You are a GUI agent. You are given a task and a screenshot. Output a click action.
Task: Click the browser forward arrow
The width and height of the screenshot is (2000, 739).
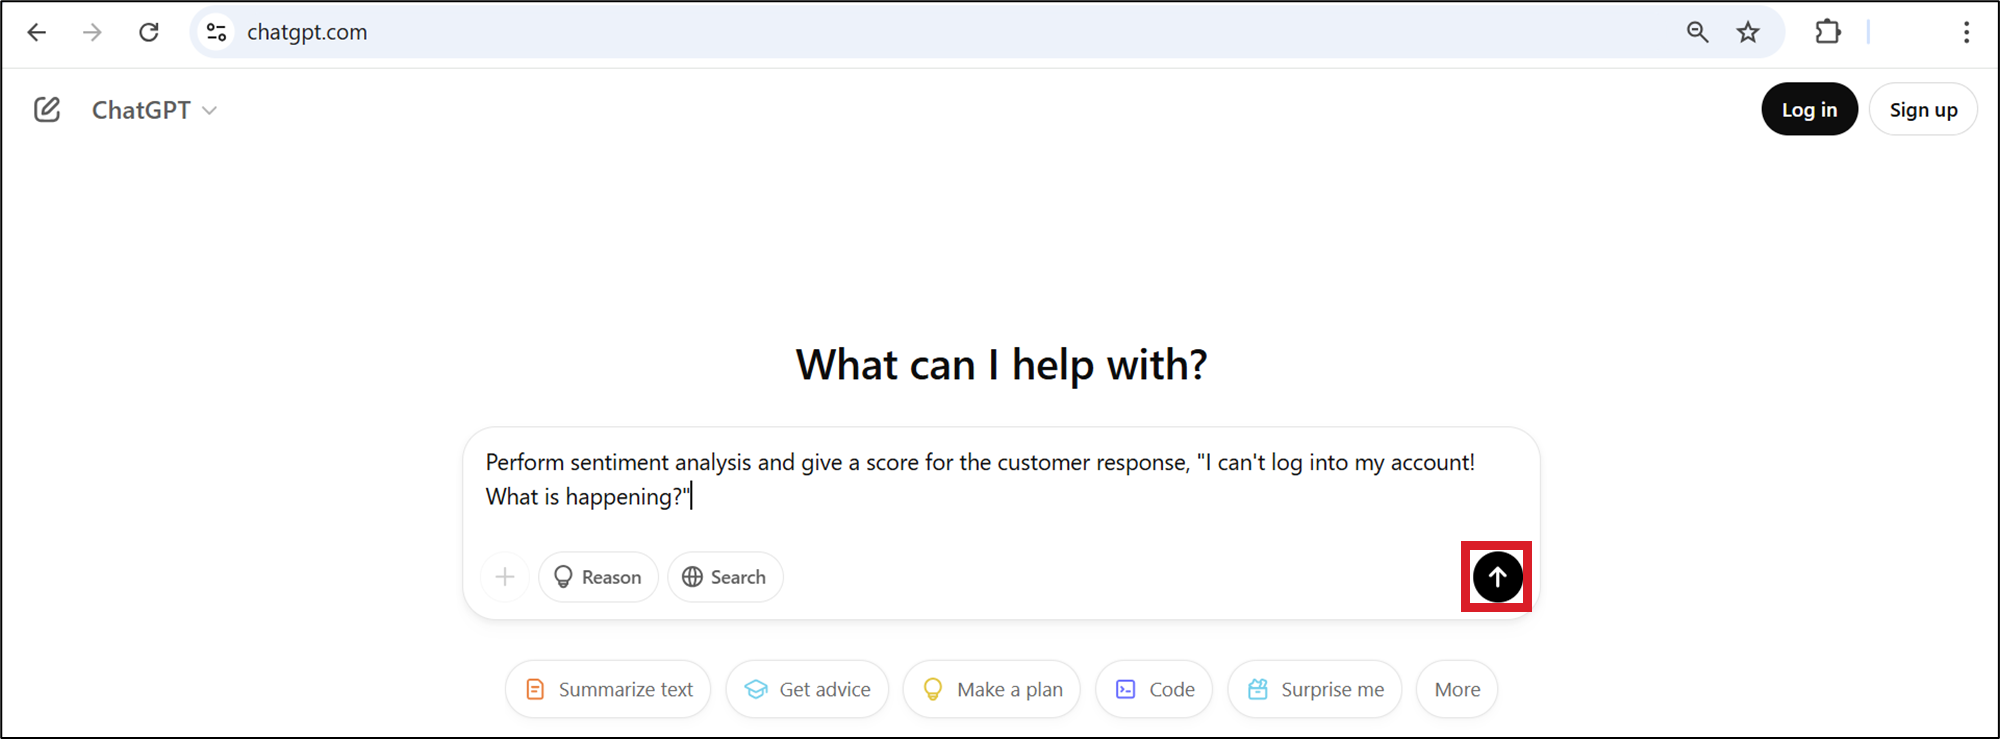pos(92,32)
